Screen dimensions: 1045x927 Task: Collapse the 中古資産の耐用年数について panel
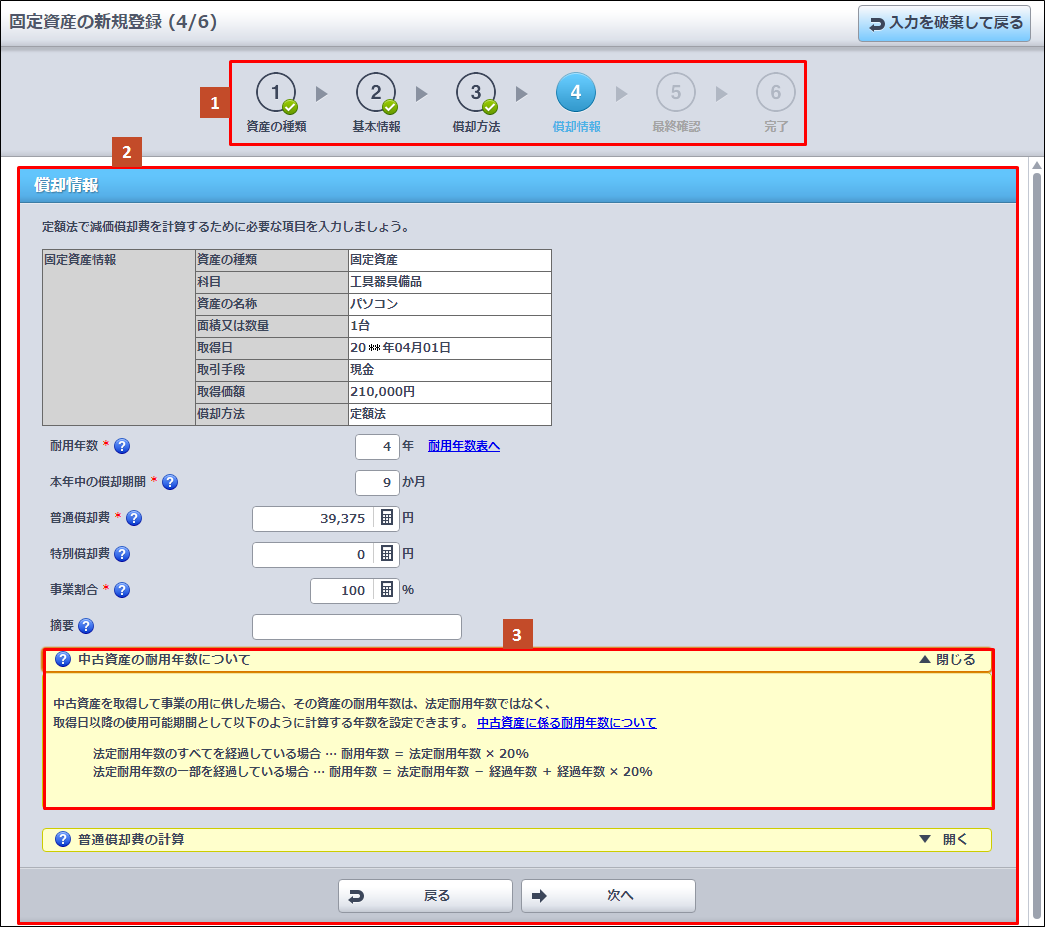(x=946, y=660)
